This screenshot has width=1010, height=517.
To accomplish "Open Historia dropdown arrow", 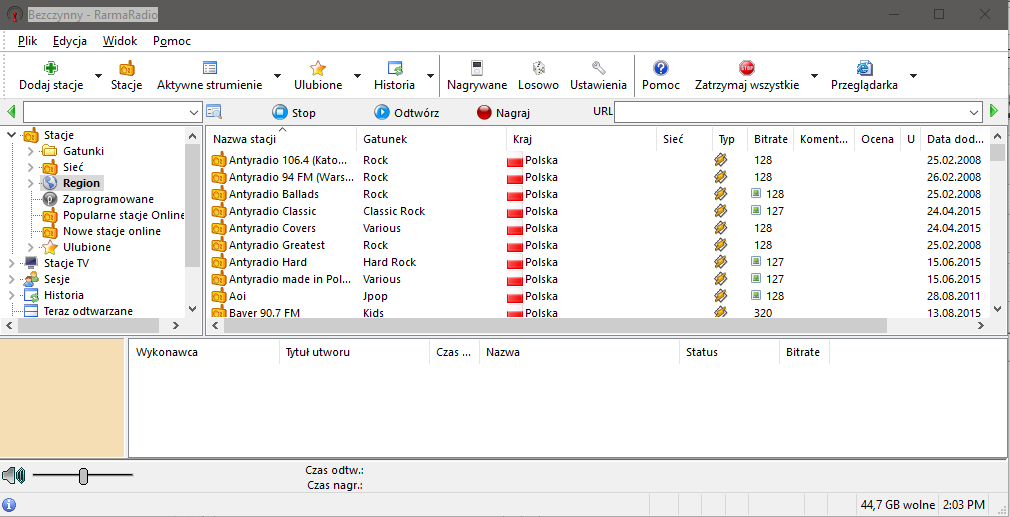I will tap(430, 76).
